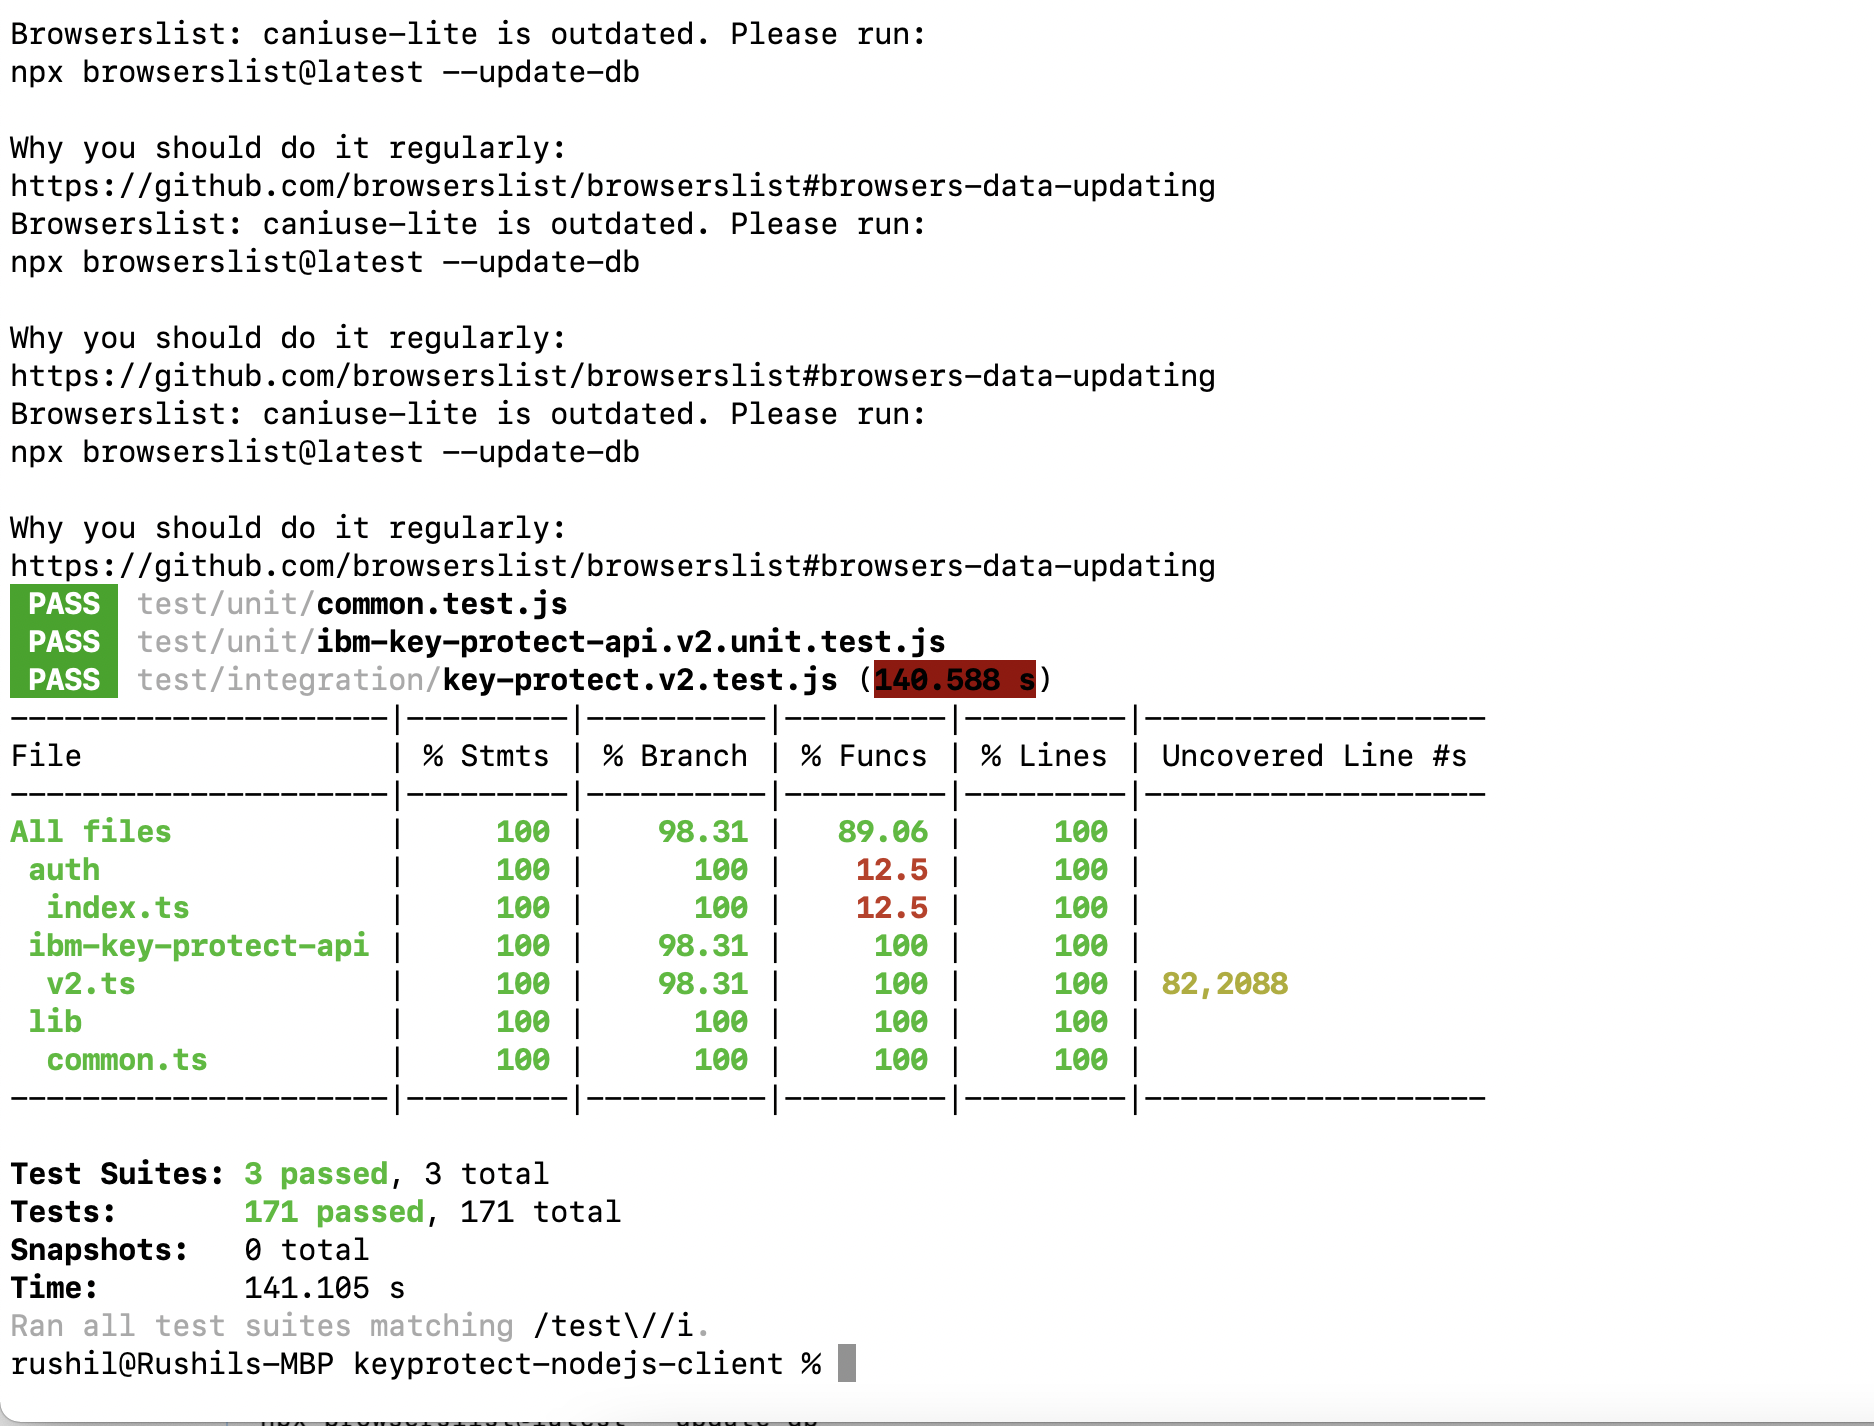Click the green 3 passed text
This screenshot has width=1874, height=1426.
(x=316, y=1174)
